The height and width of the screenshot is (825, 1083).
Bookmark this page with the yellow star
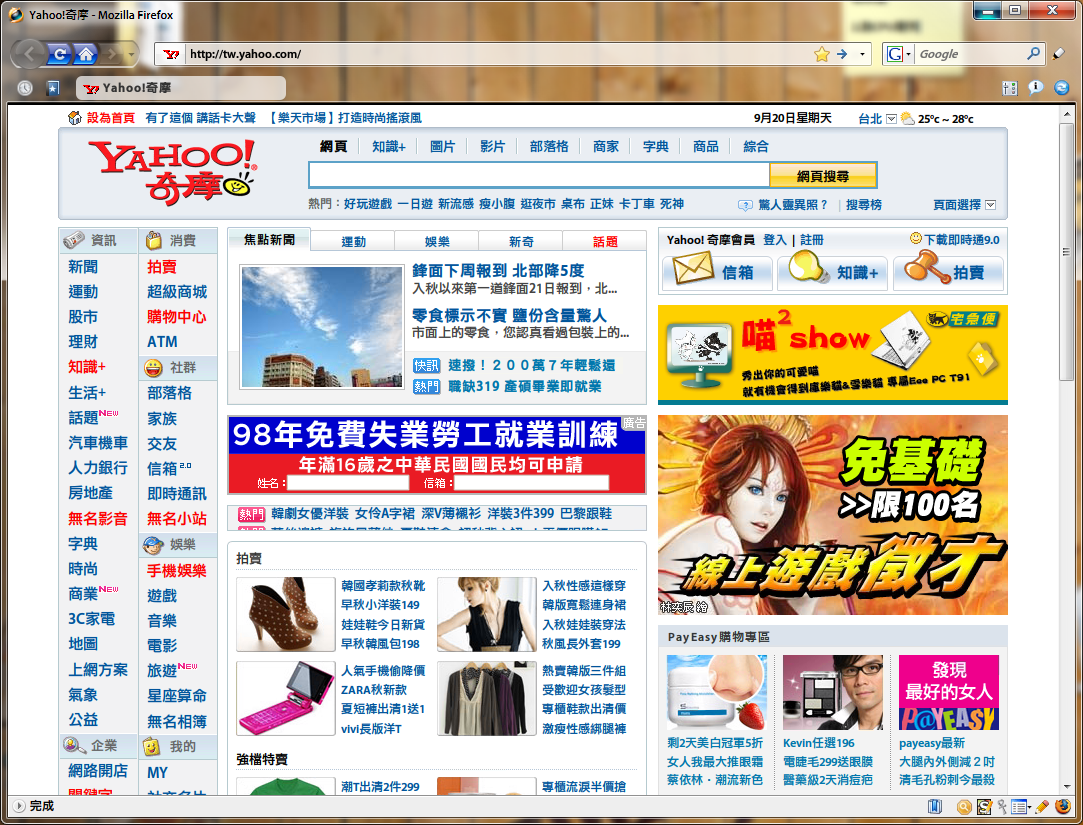coord(821,54)
